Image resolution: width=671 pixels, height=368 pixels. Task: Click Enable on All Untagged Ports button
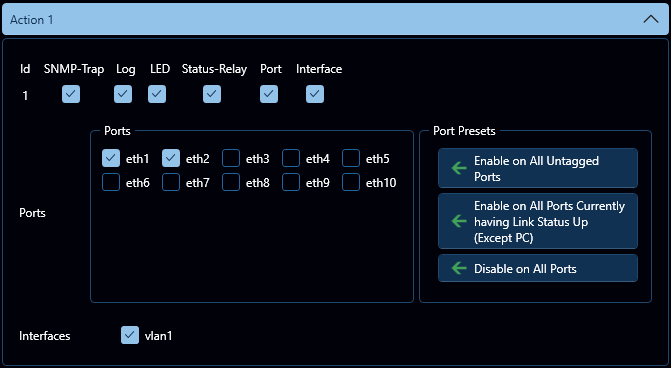[x=538, y=168]
